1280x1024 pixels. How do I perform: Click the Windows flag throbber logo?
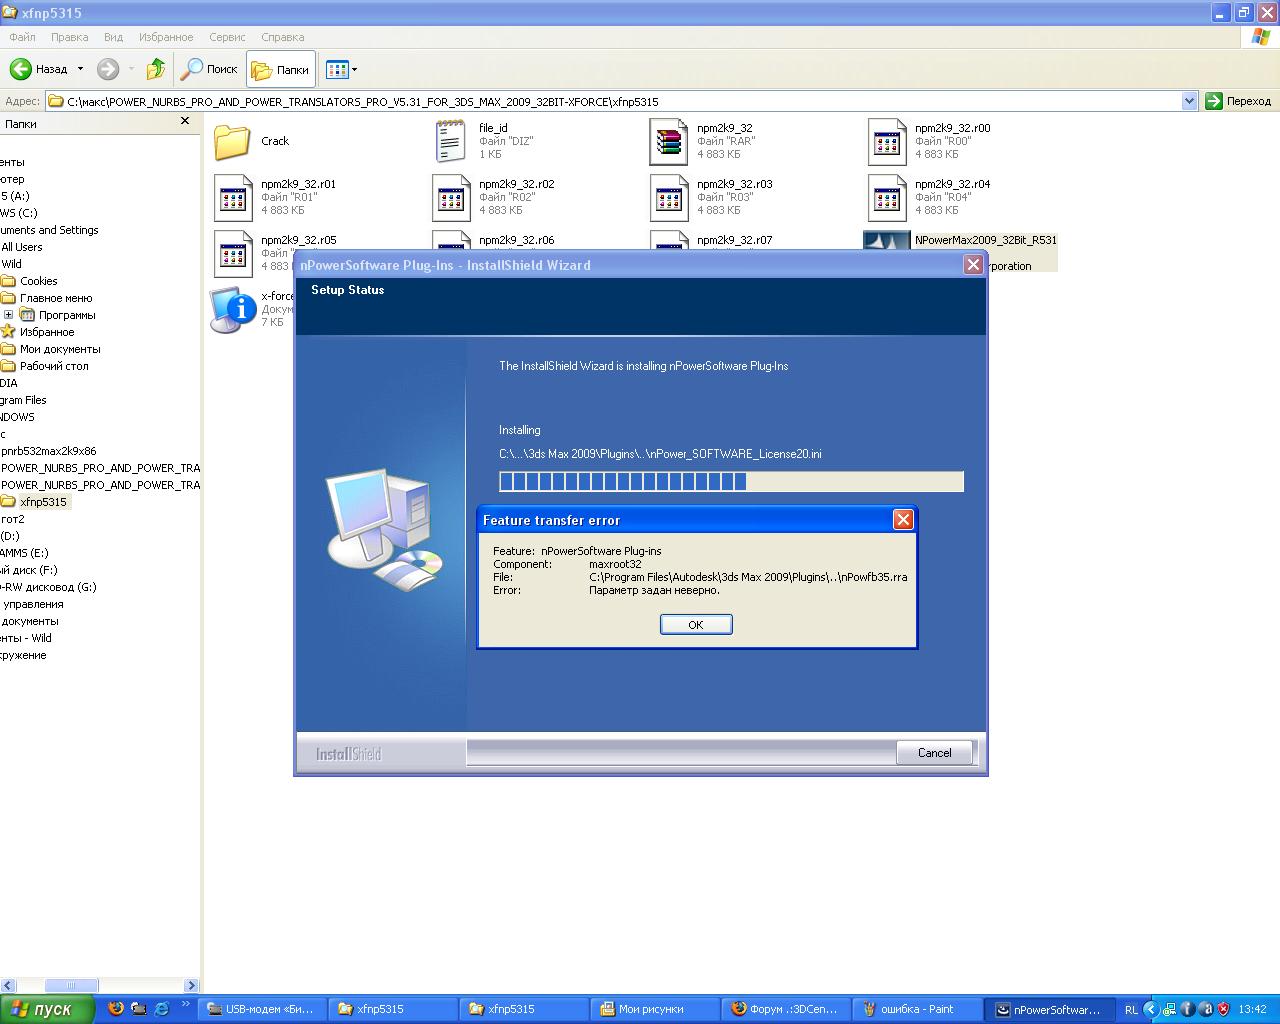tap(1260, 37)
